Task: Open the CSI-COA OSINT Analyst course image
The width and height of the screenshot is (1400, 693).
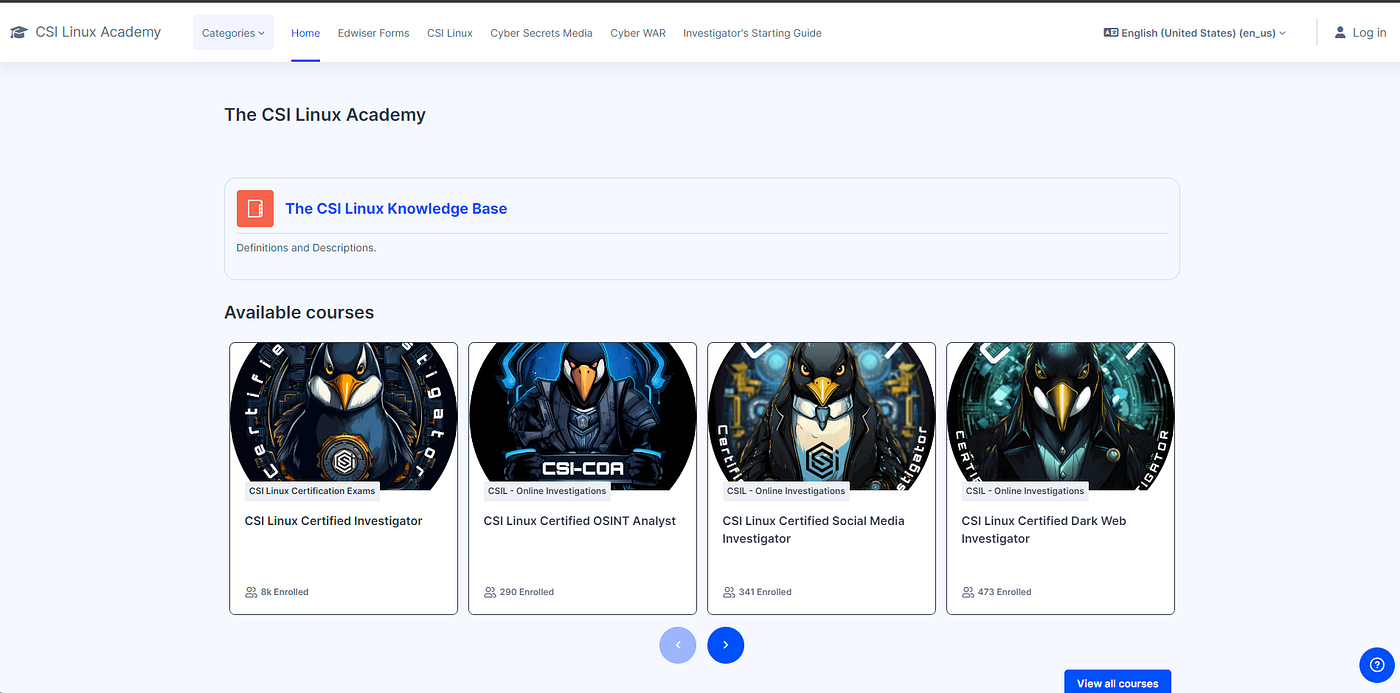Action: [583, 416]
